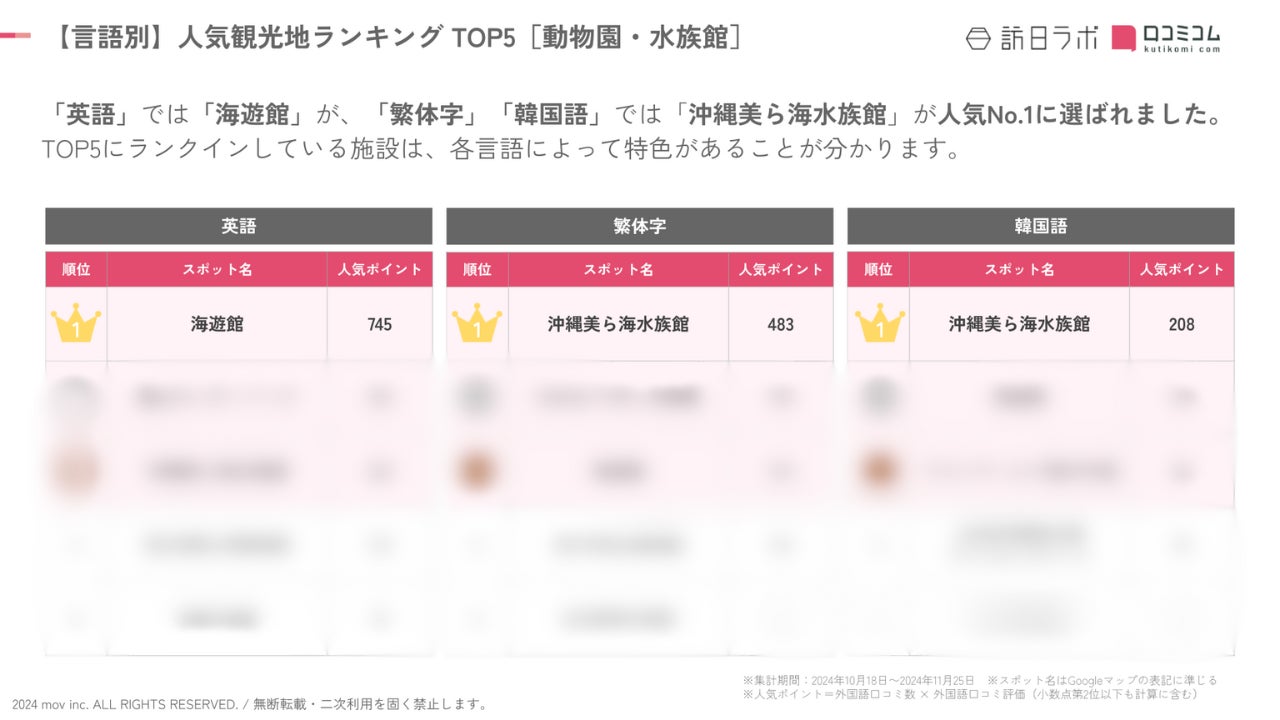
Task: Click the 745 popularity point value
Action: point(379,324)
